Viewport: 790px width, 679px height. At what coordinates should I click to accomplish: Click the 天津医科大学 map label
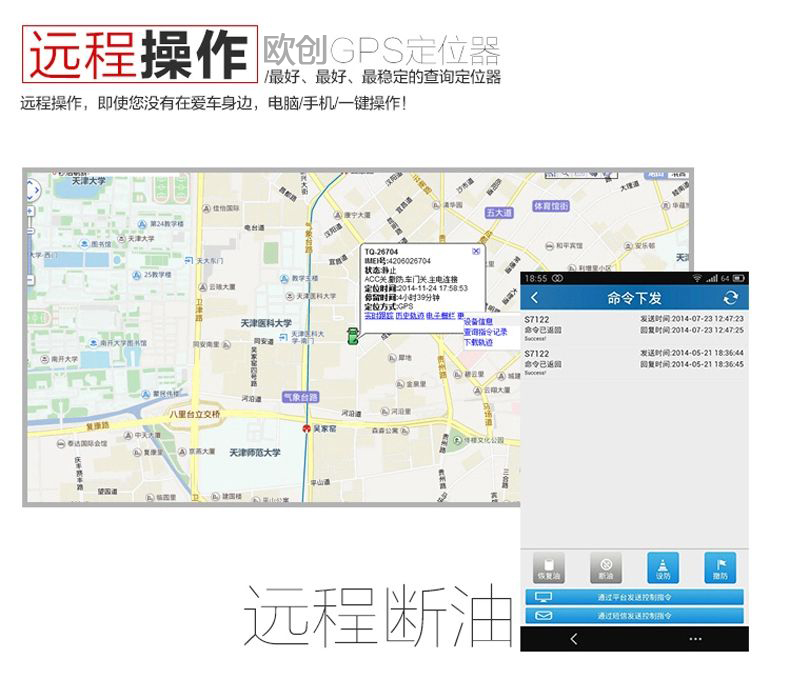coord(266,323)
